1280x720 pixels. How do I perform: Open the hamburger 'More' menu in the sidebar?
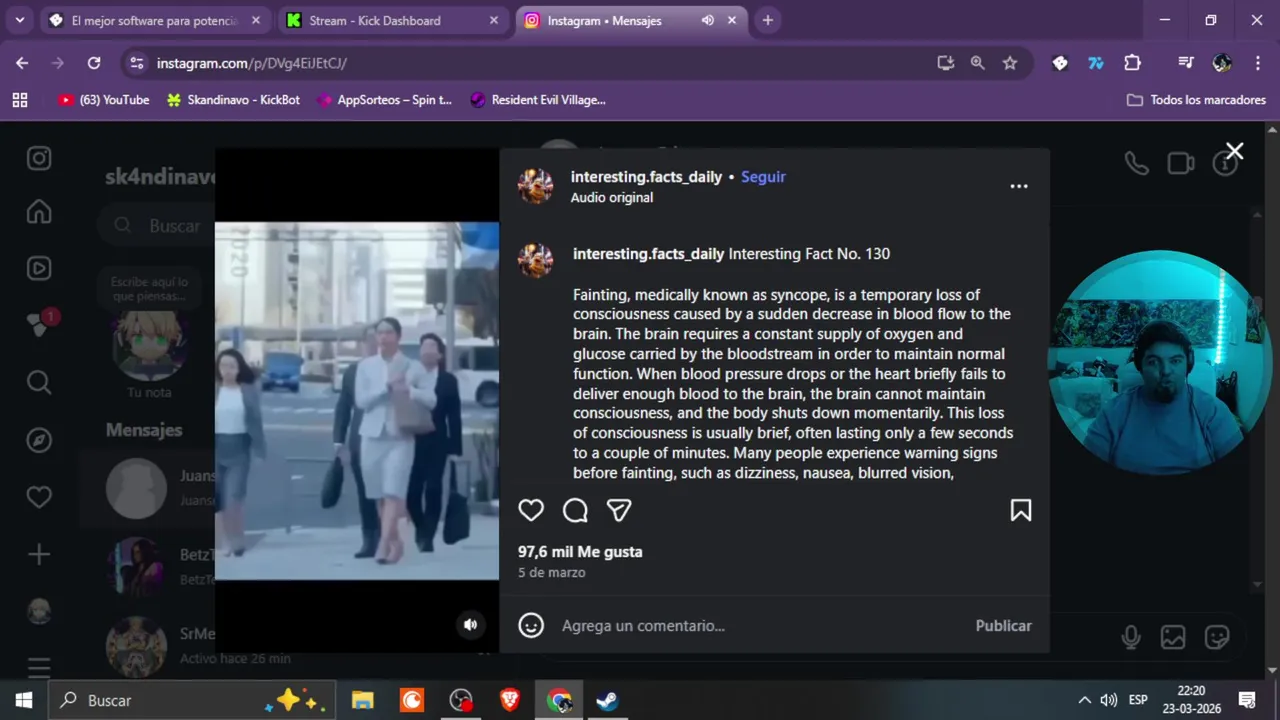tap(39, 667)
